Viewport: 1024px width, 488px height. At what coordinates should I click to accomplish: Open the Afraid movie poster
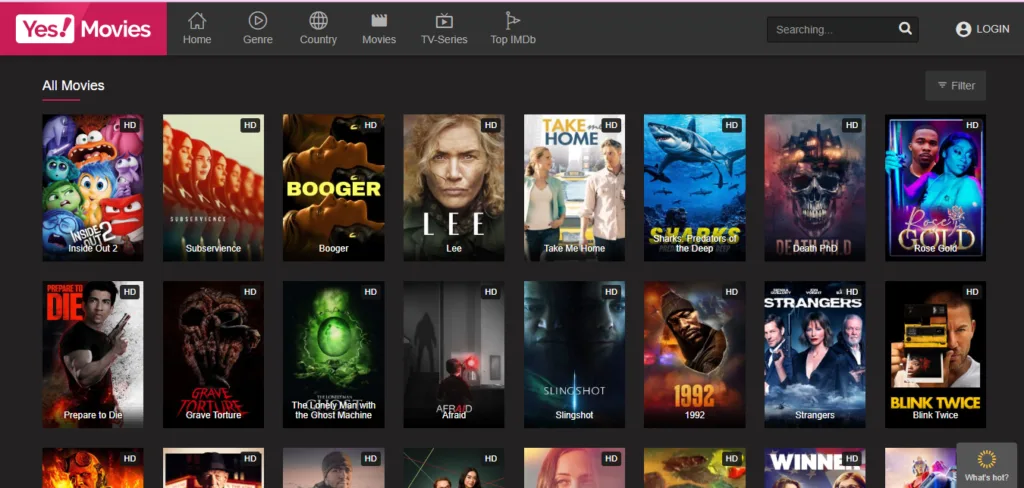454,355
